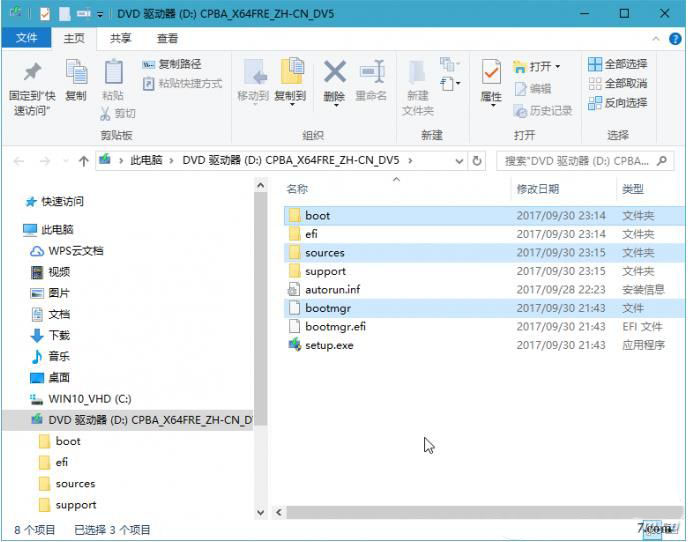This screenshot has height=542, width=688.
Task: Expand the address bar history dropdown
Action: coord(459,160)
